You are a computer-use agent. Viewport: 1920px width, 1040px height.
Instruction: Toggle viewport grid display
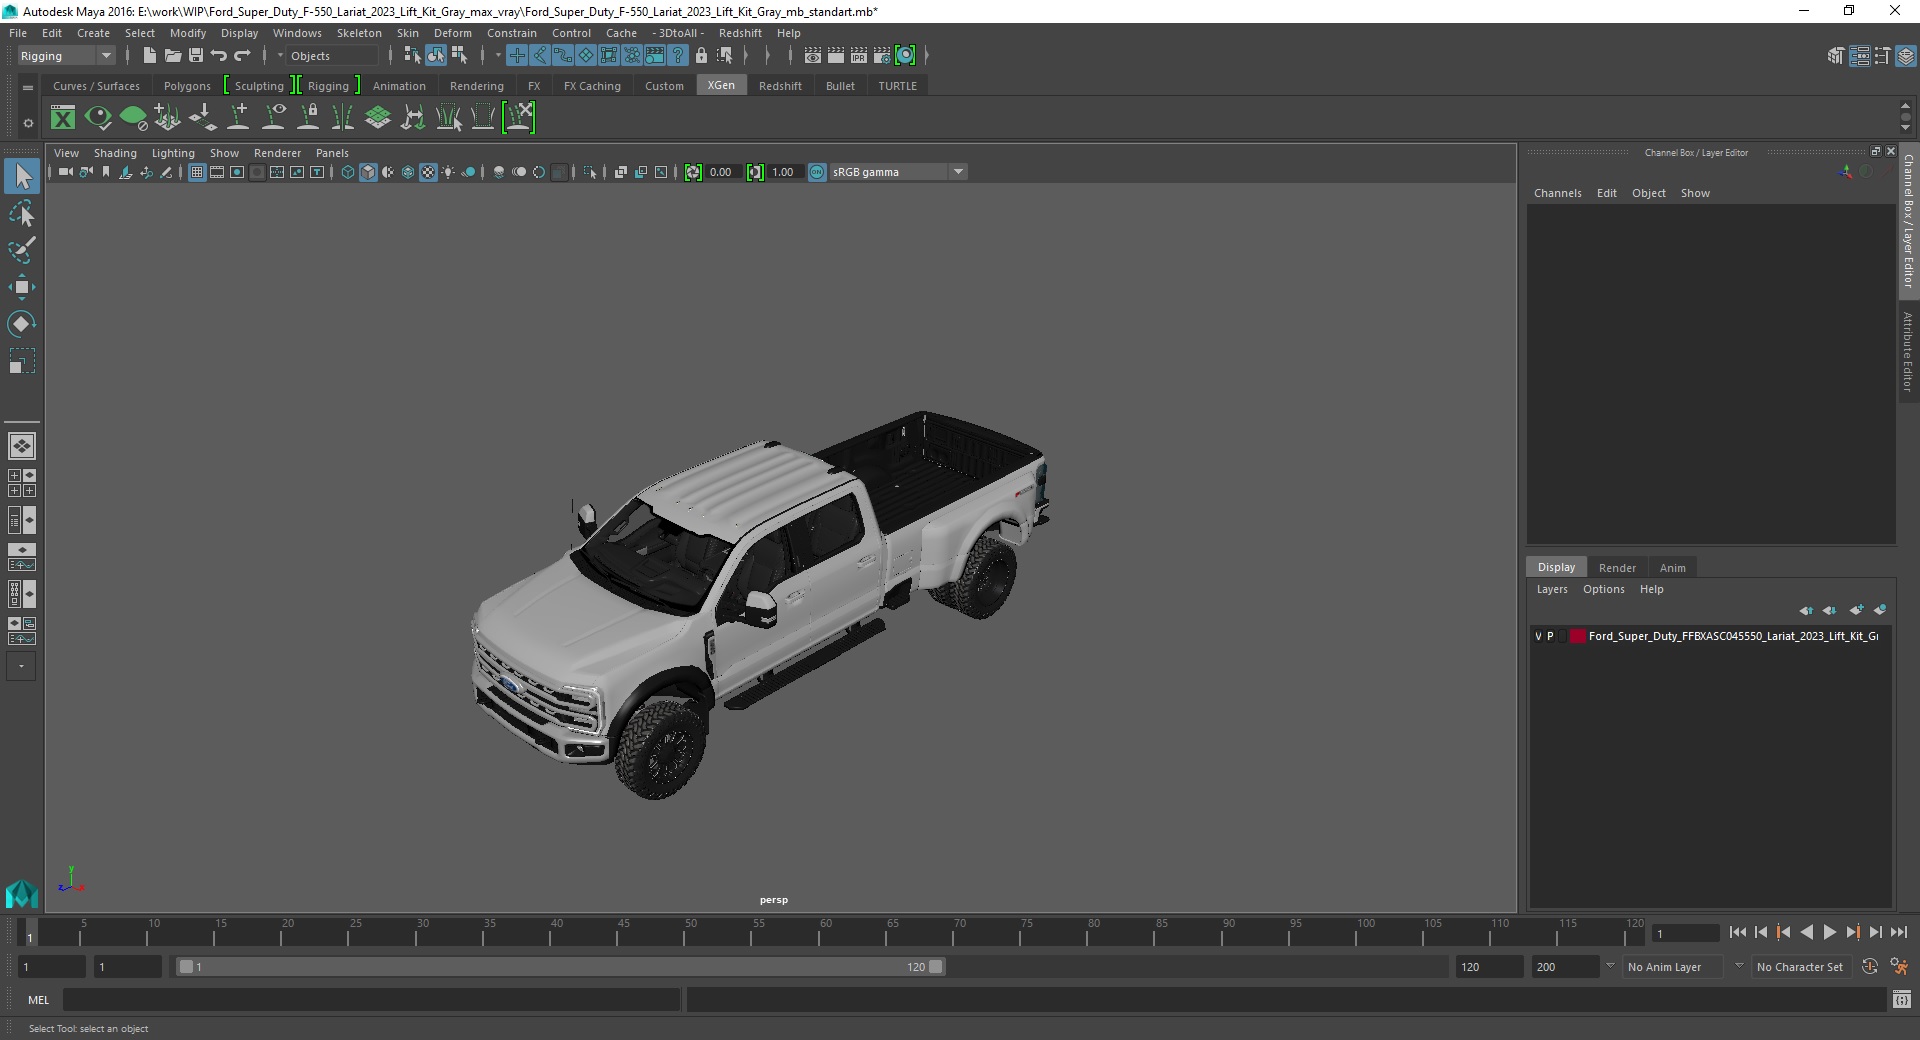pyautogui.click(x=197, y=172)
